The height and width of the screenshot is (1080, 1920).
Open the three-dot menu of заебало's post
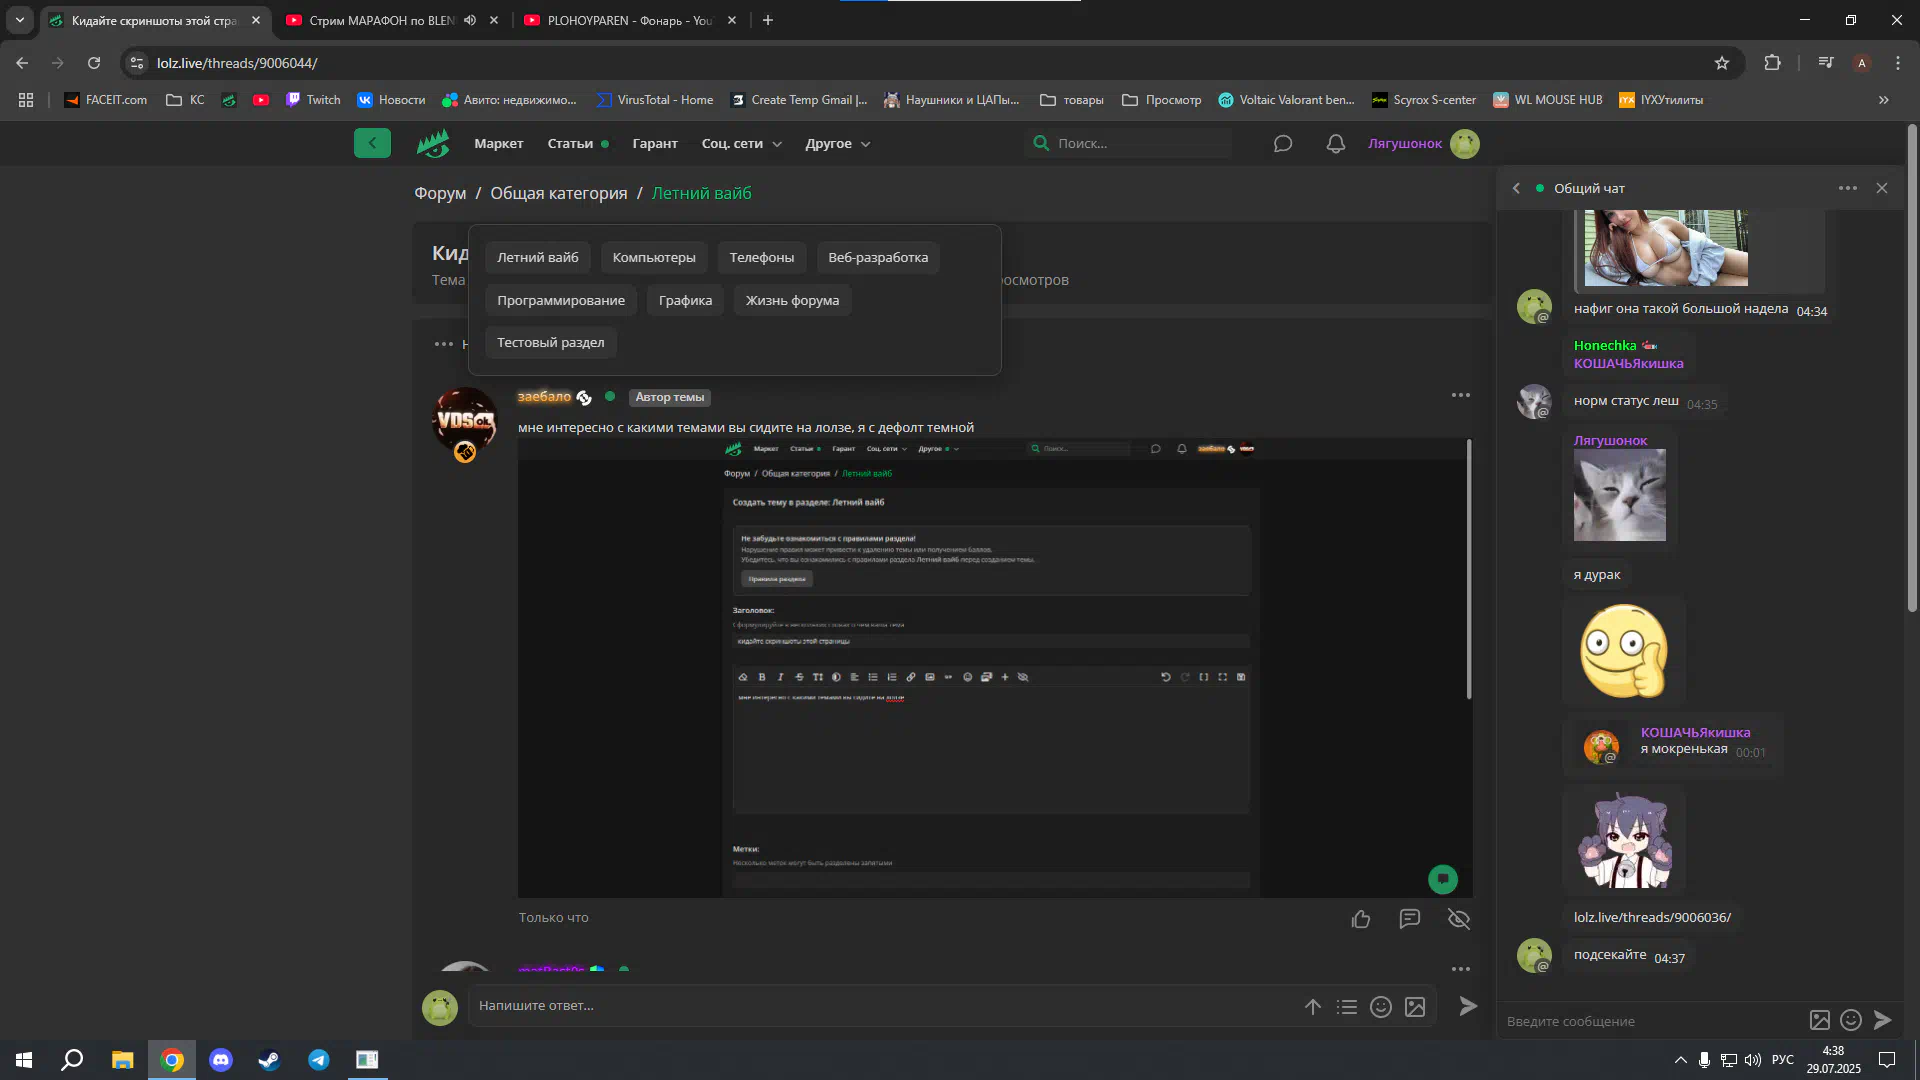coord(1461,395)
